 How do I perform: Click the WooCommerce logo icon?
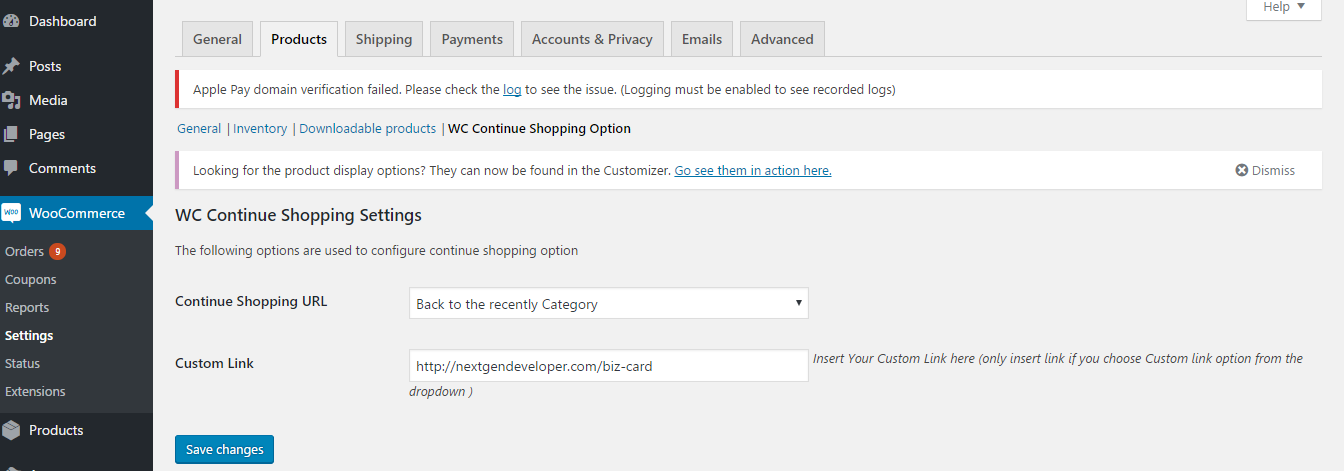tap(11, 213)
